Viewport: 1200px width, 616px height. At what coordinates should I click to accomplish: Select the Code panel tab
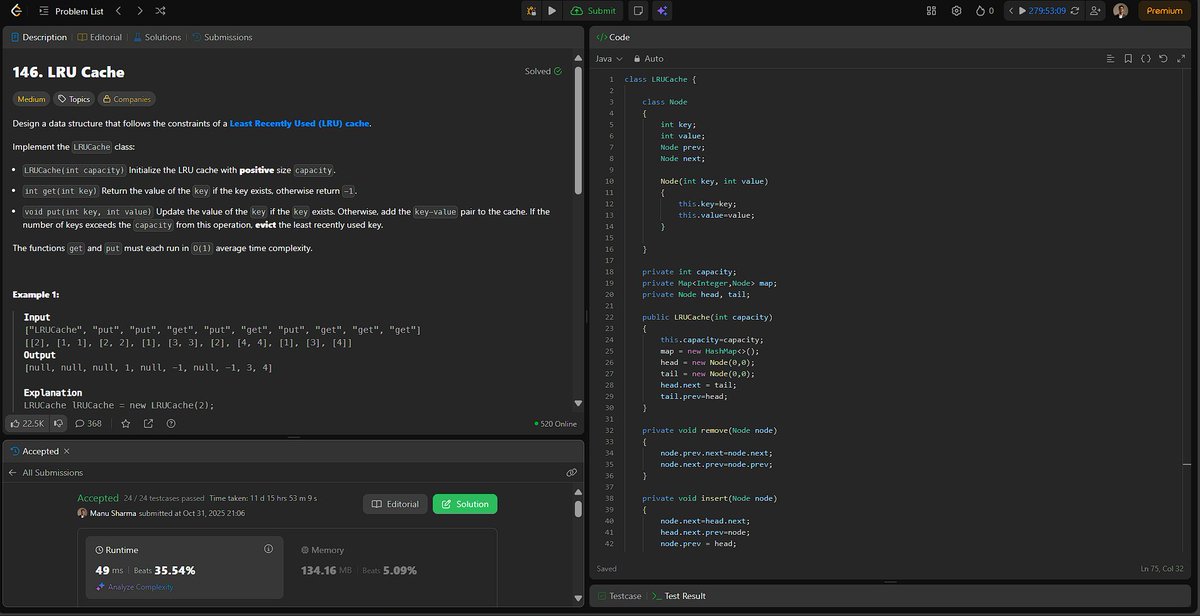613,37
